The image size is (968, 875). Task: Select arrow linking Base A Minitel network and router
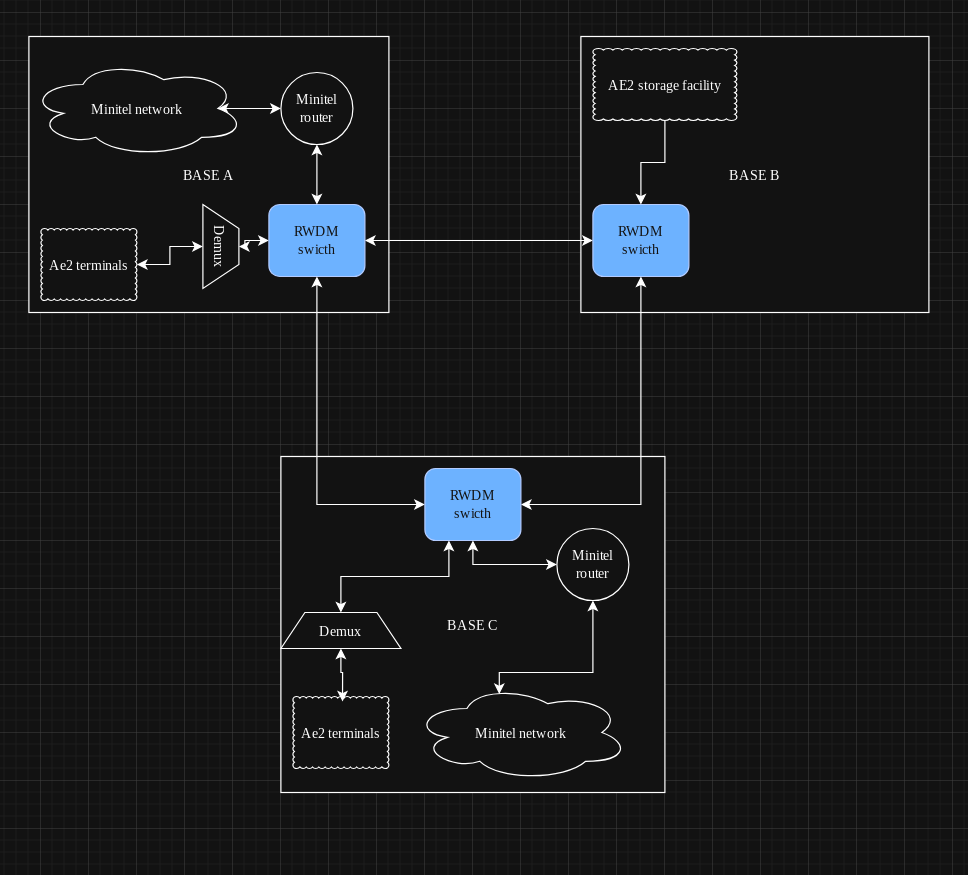pos(248,108)
